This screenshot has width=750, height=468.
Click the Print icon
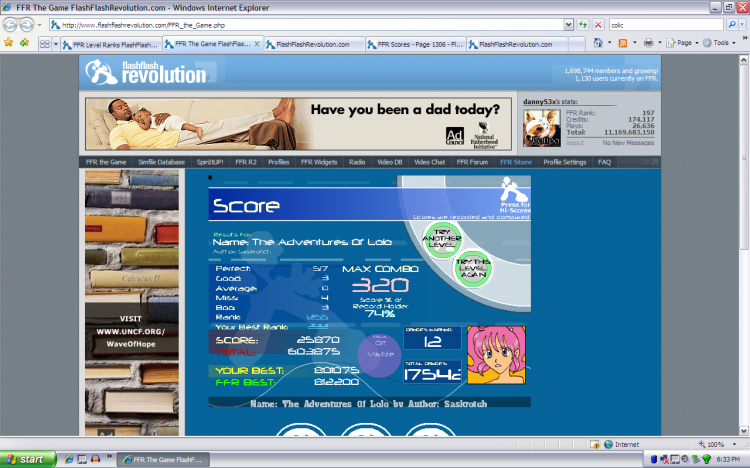648,43
